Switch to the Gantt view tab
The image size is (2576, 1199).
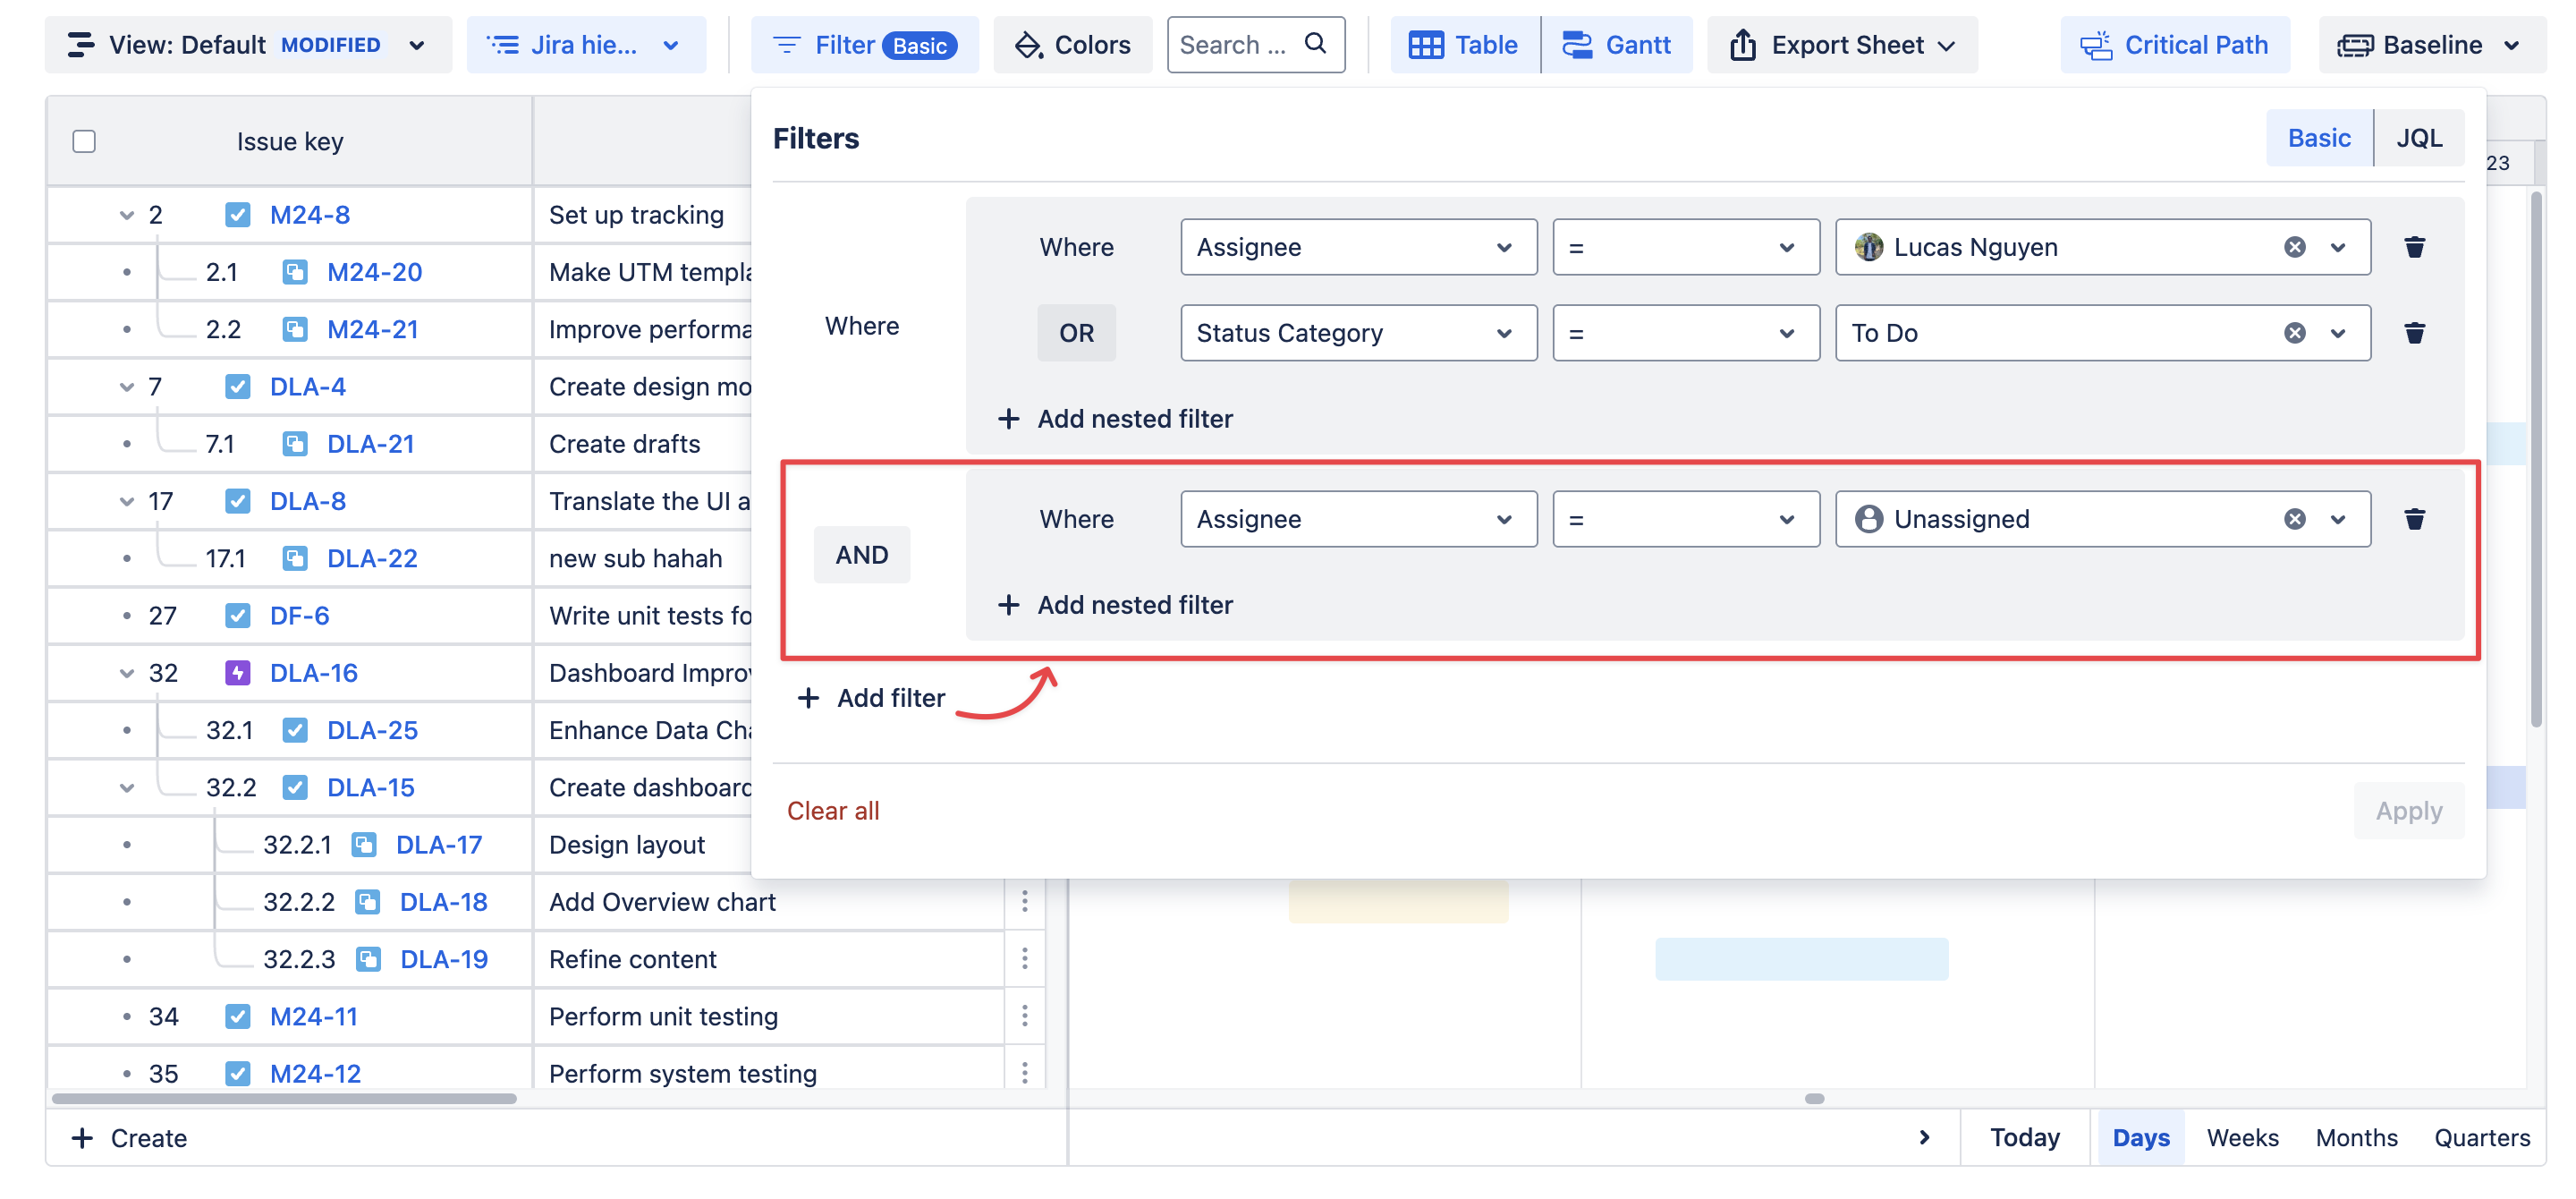click(1617, 45)
